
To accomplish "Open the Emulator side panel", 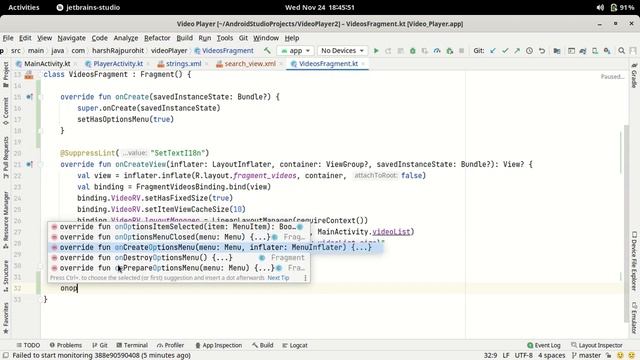I will (x=634, y=318).
